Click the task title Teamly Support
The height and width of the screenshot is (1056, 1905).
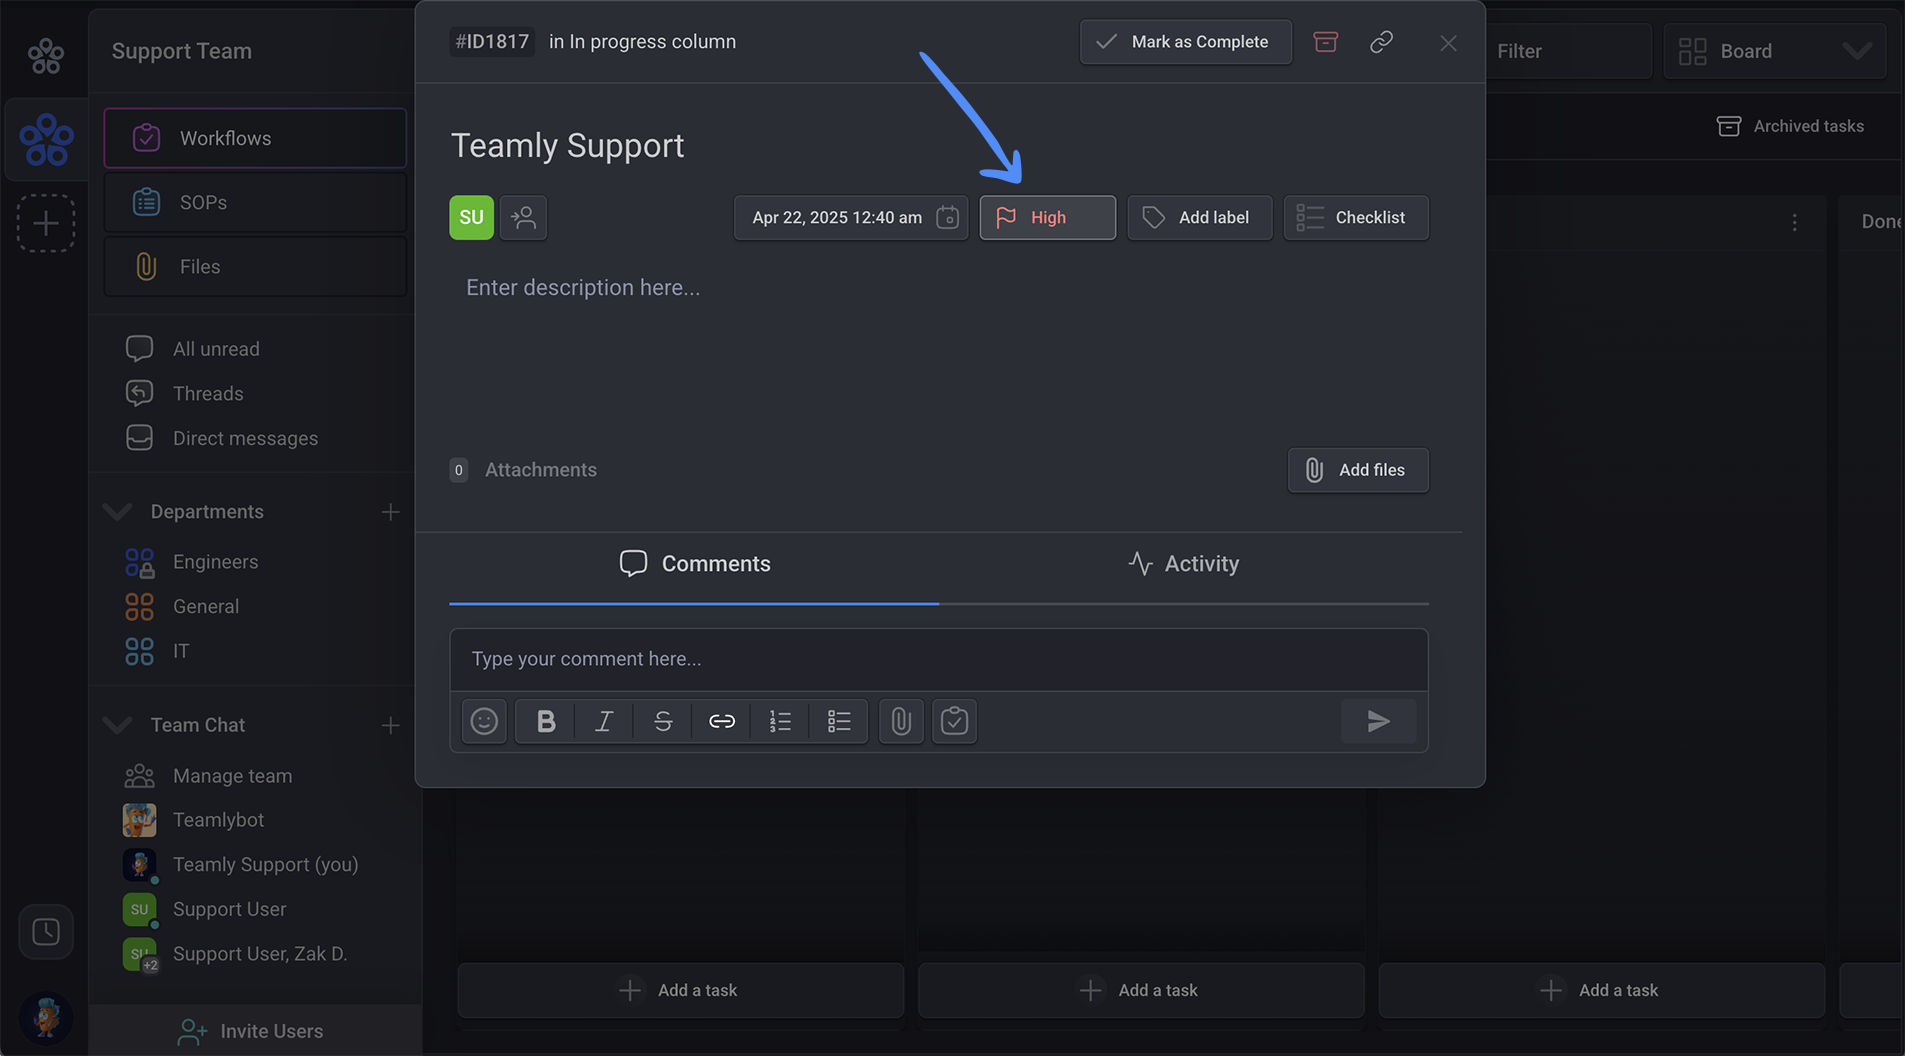pyautogui.click(x=567, y=146)
